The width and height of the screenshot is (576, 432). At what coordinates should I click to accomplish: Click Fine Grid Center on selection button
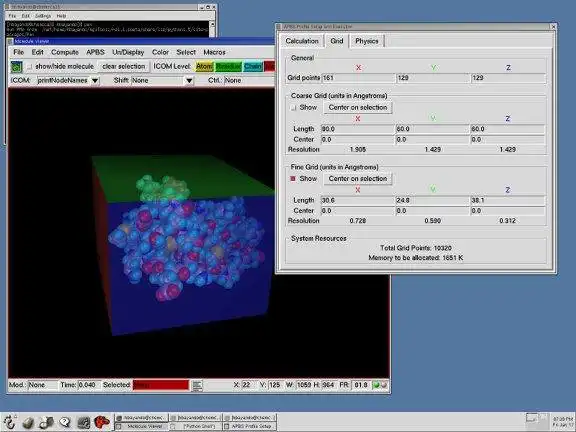(358, 179)
